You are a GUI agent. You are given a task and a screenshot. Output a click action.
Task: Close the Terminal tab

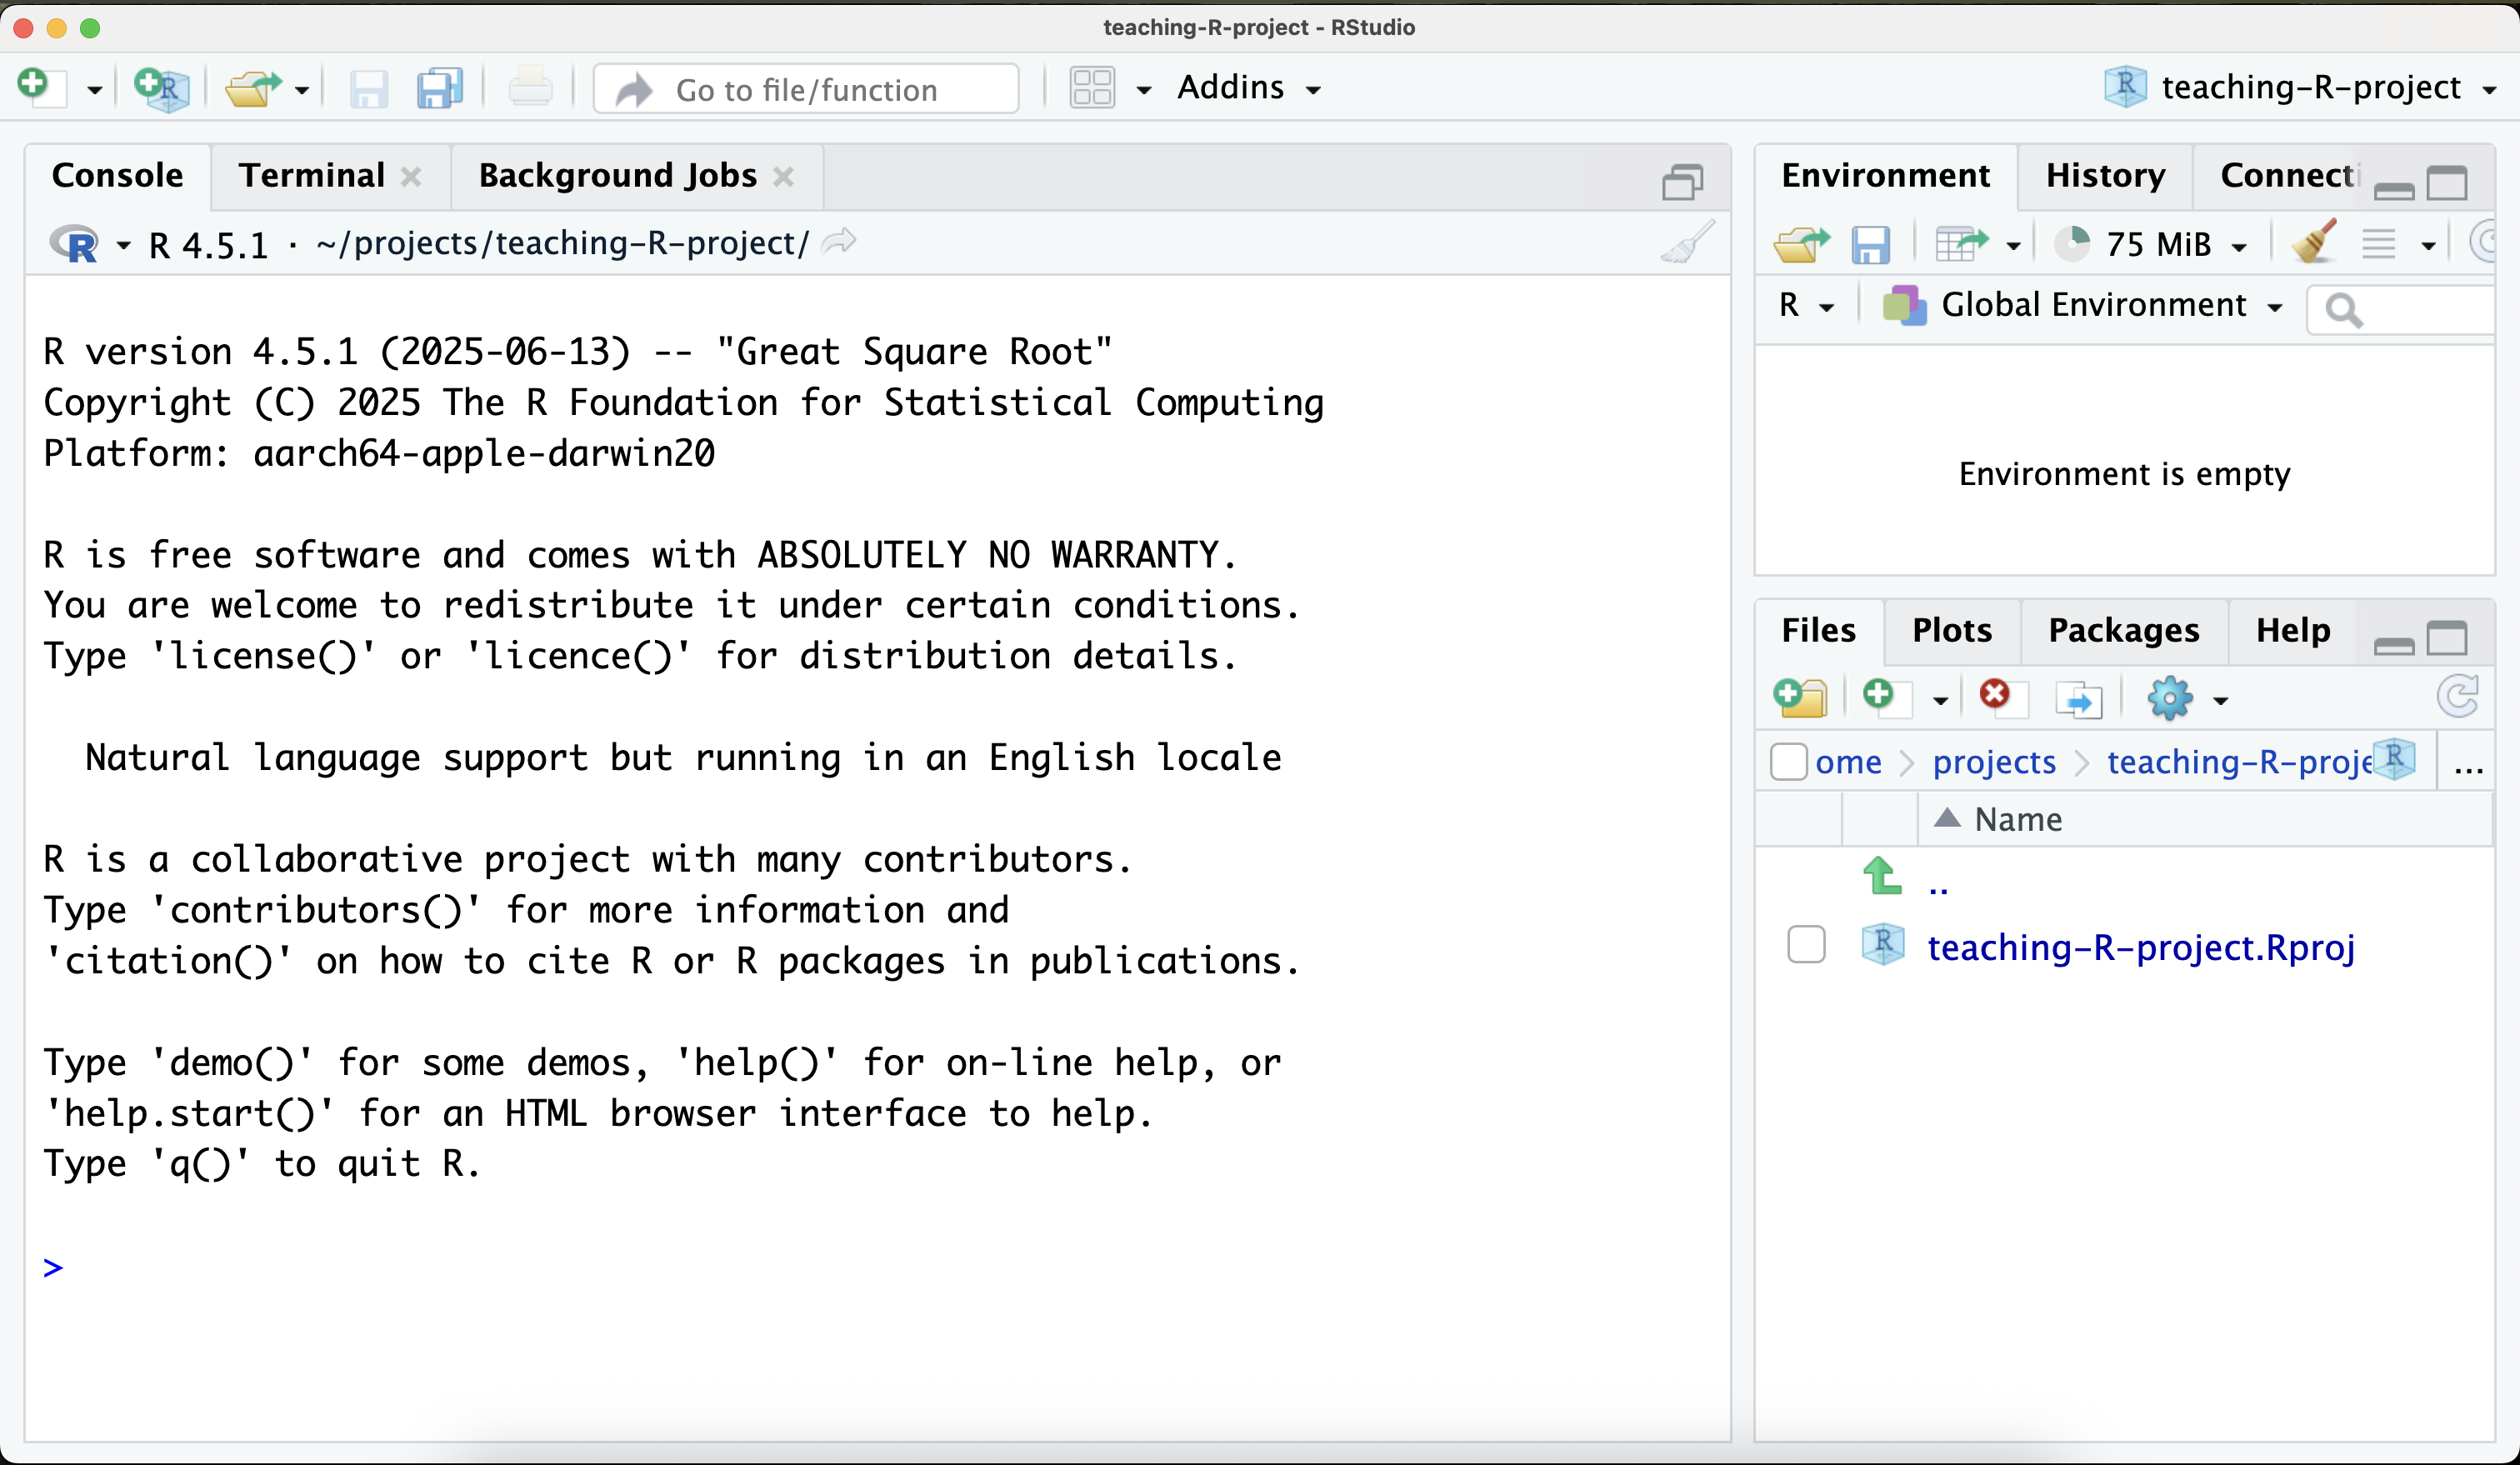click(x=410, y=177)
